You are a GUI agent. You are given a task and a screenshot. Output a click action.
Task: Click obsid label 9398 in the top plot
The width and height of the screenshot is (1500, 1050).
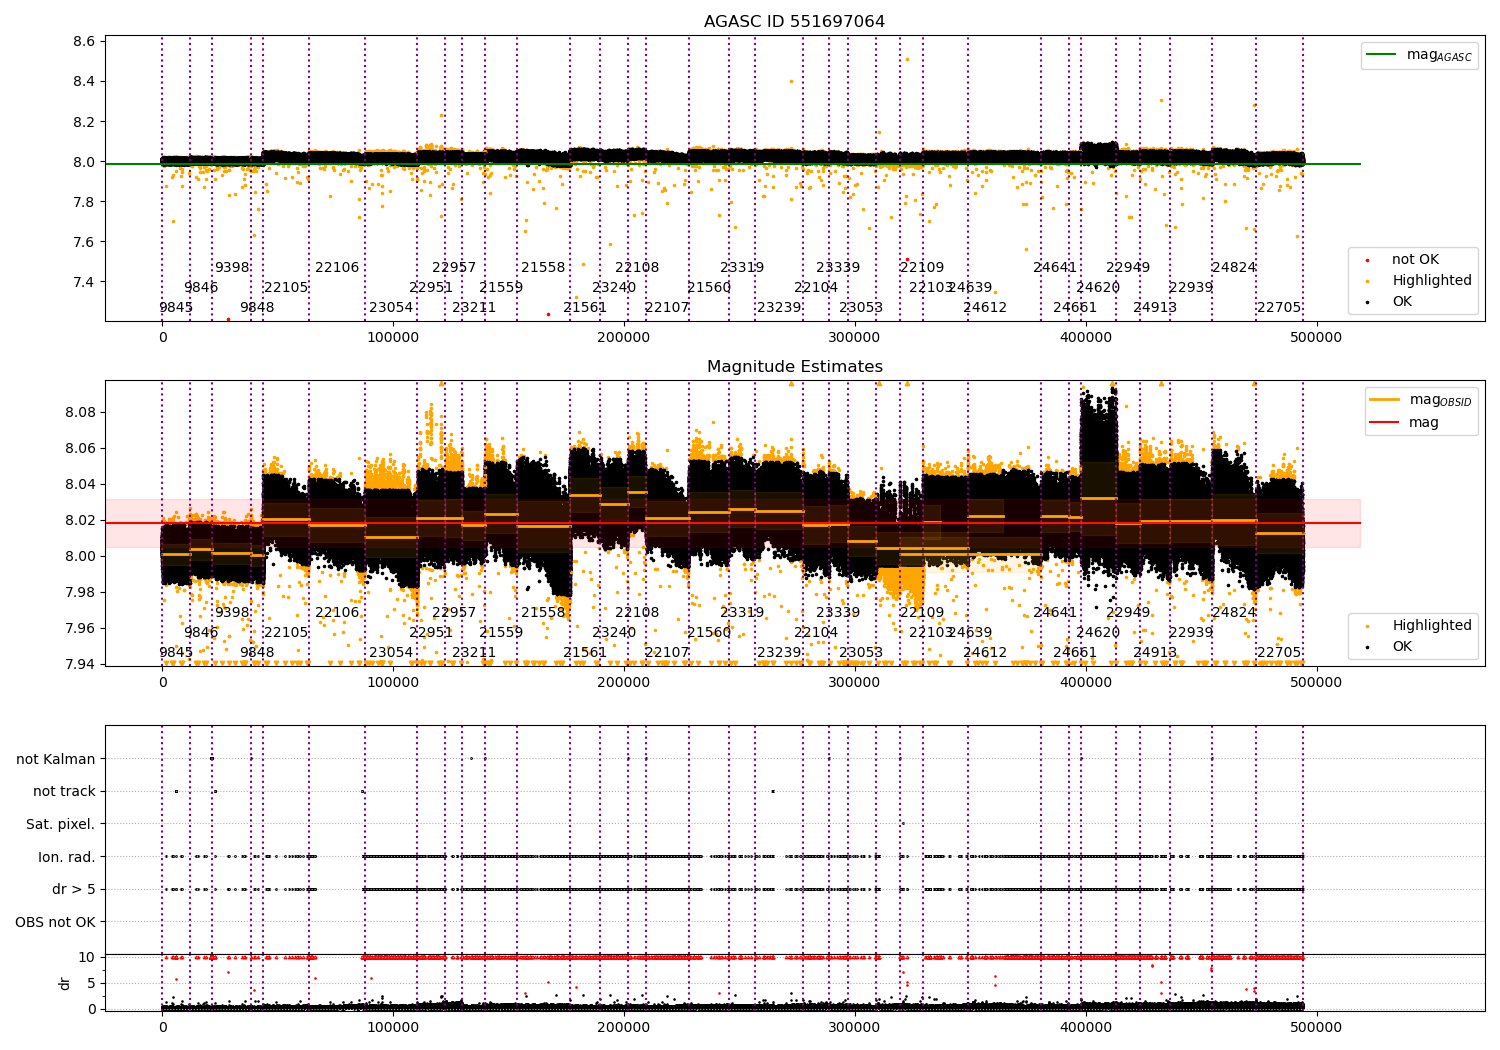pyautogui.click(x=232, y=268)
